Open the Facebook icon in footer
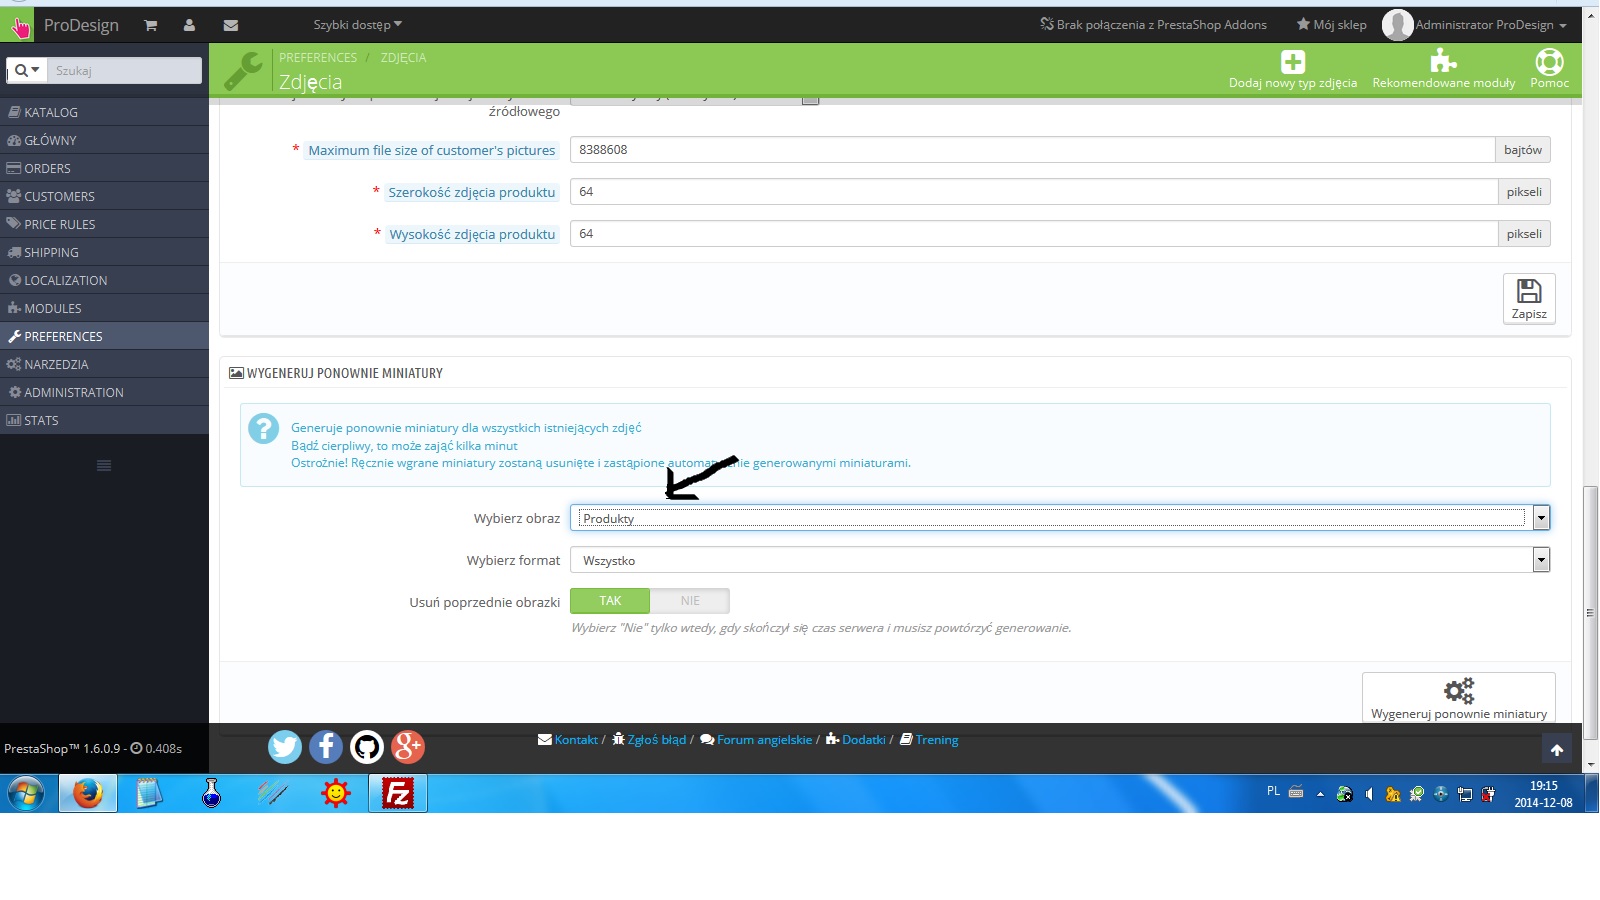This screenshot has width=1600, height=900. pos(326,747)
